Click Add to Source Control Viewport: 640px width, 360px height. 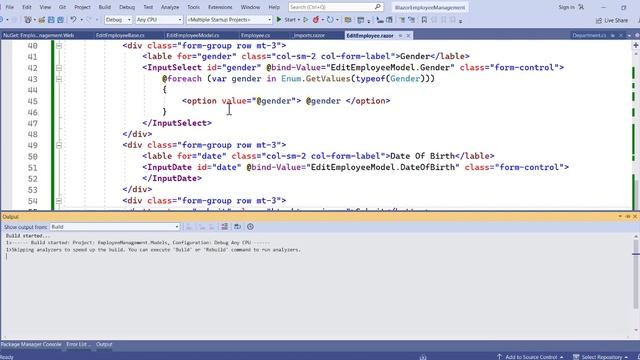pos(531,357)
